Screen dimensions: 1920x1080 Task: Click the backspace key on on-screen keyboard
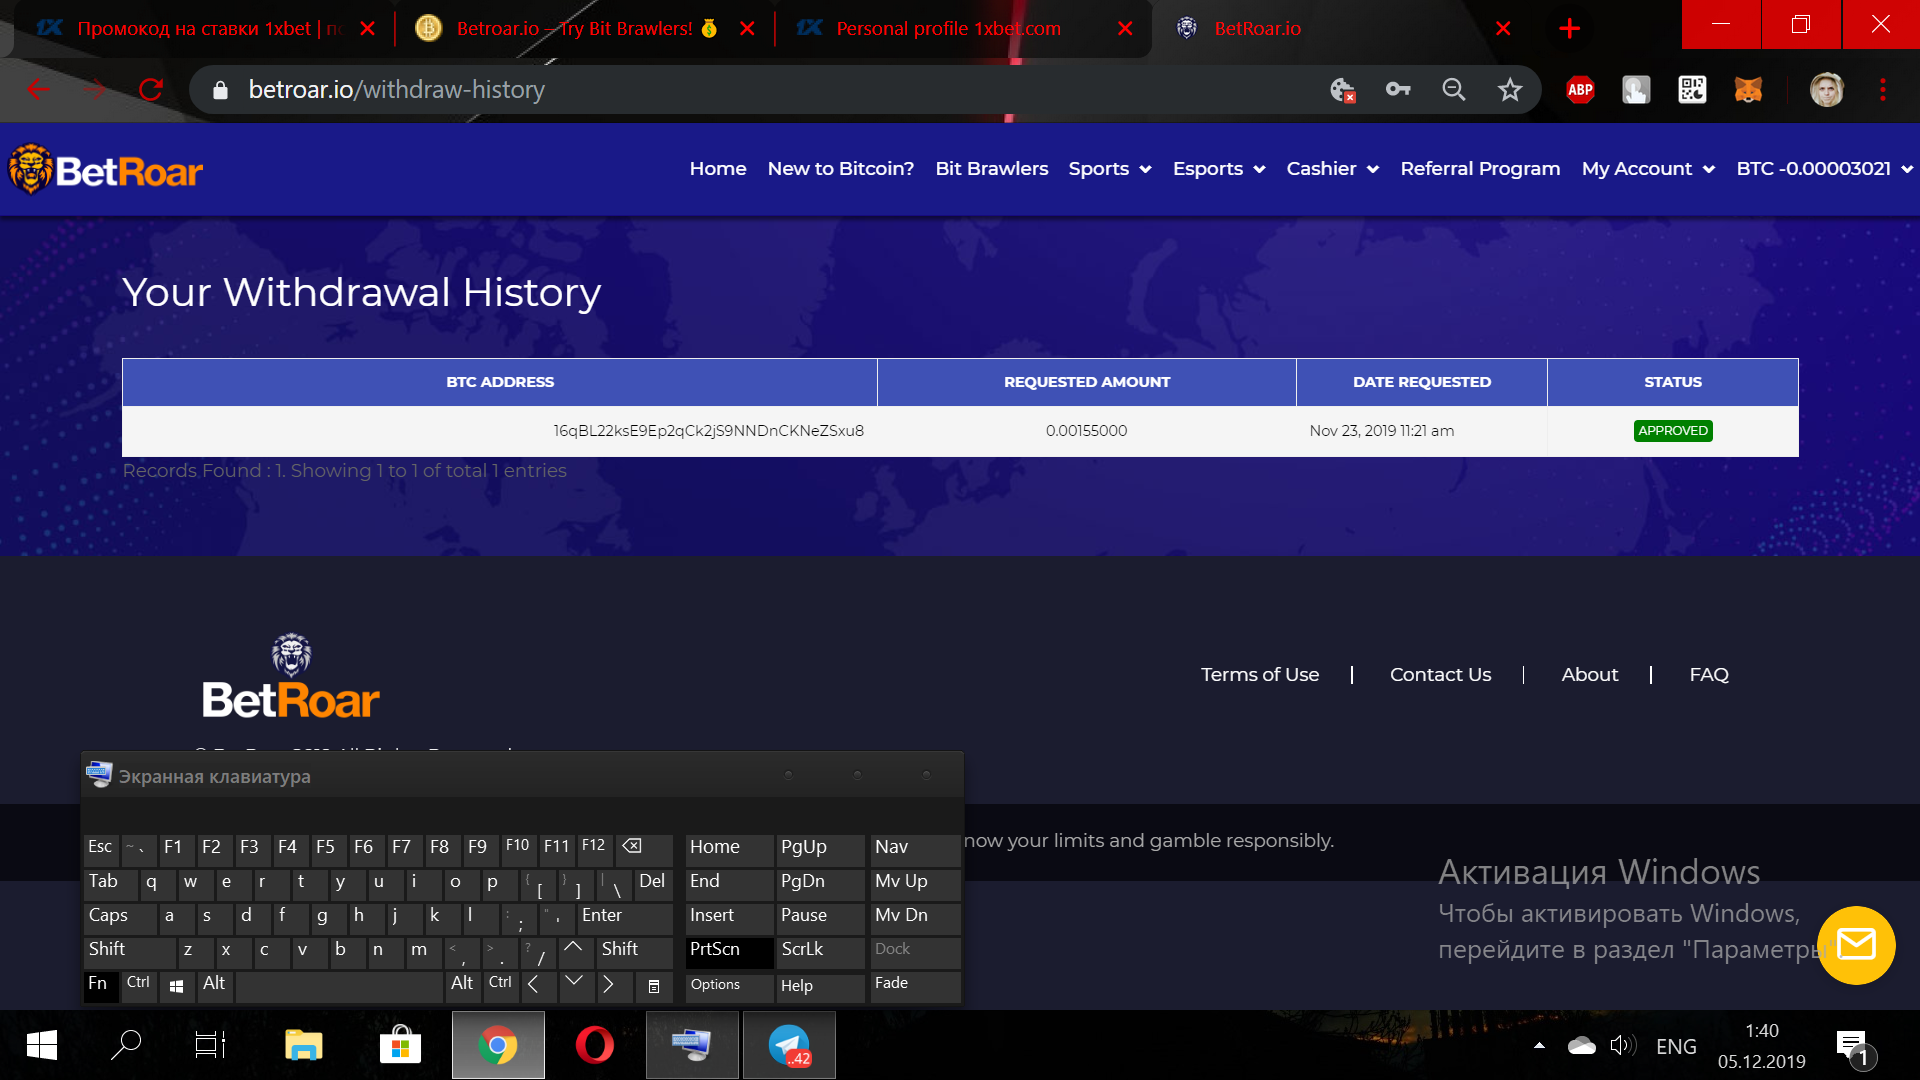tap(644, 848)
